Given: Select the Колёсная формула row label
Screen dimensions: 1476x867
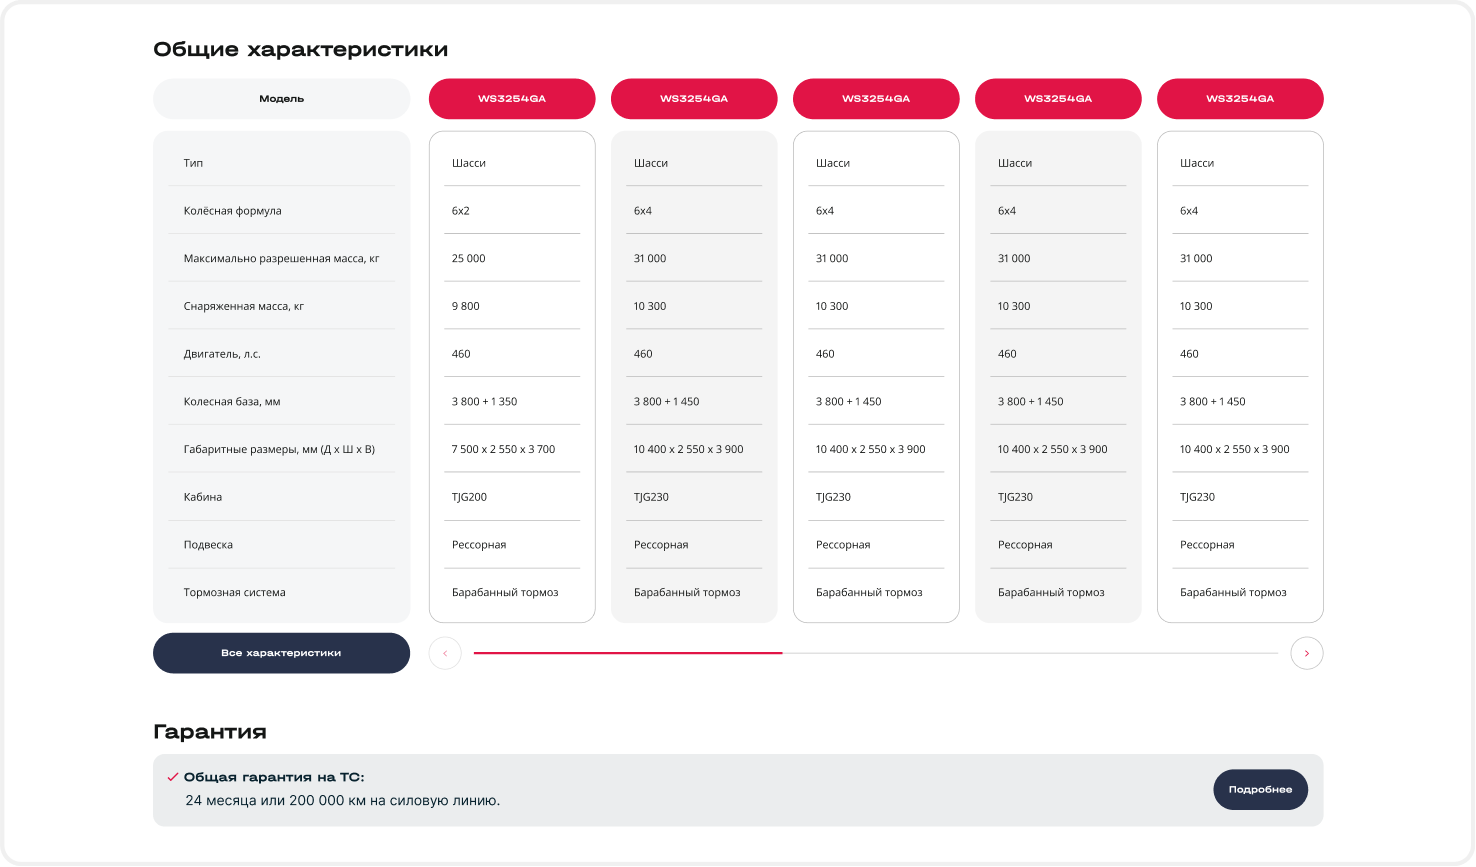Looking at the screenshot, I should (232, 211).
